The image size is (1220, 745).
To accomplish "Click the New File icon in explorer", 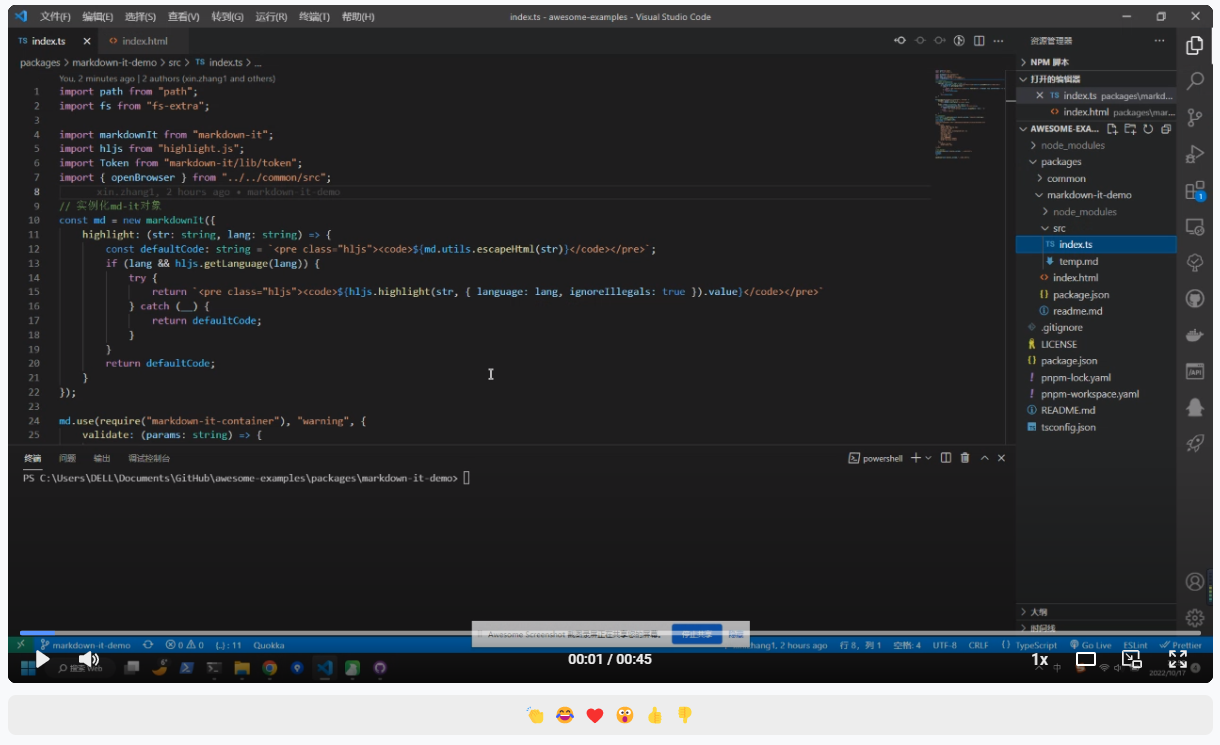I will pyautogui.click(x=1112, y=129).
